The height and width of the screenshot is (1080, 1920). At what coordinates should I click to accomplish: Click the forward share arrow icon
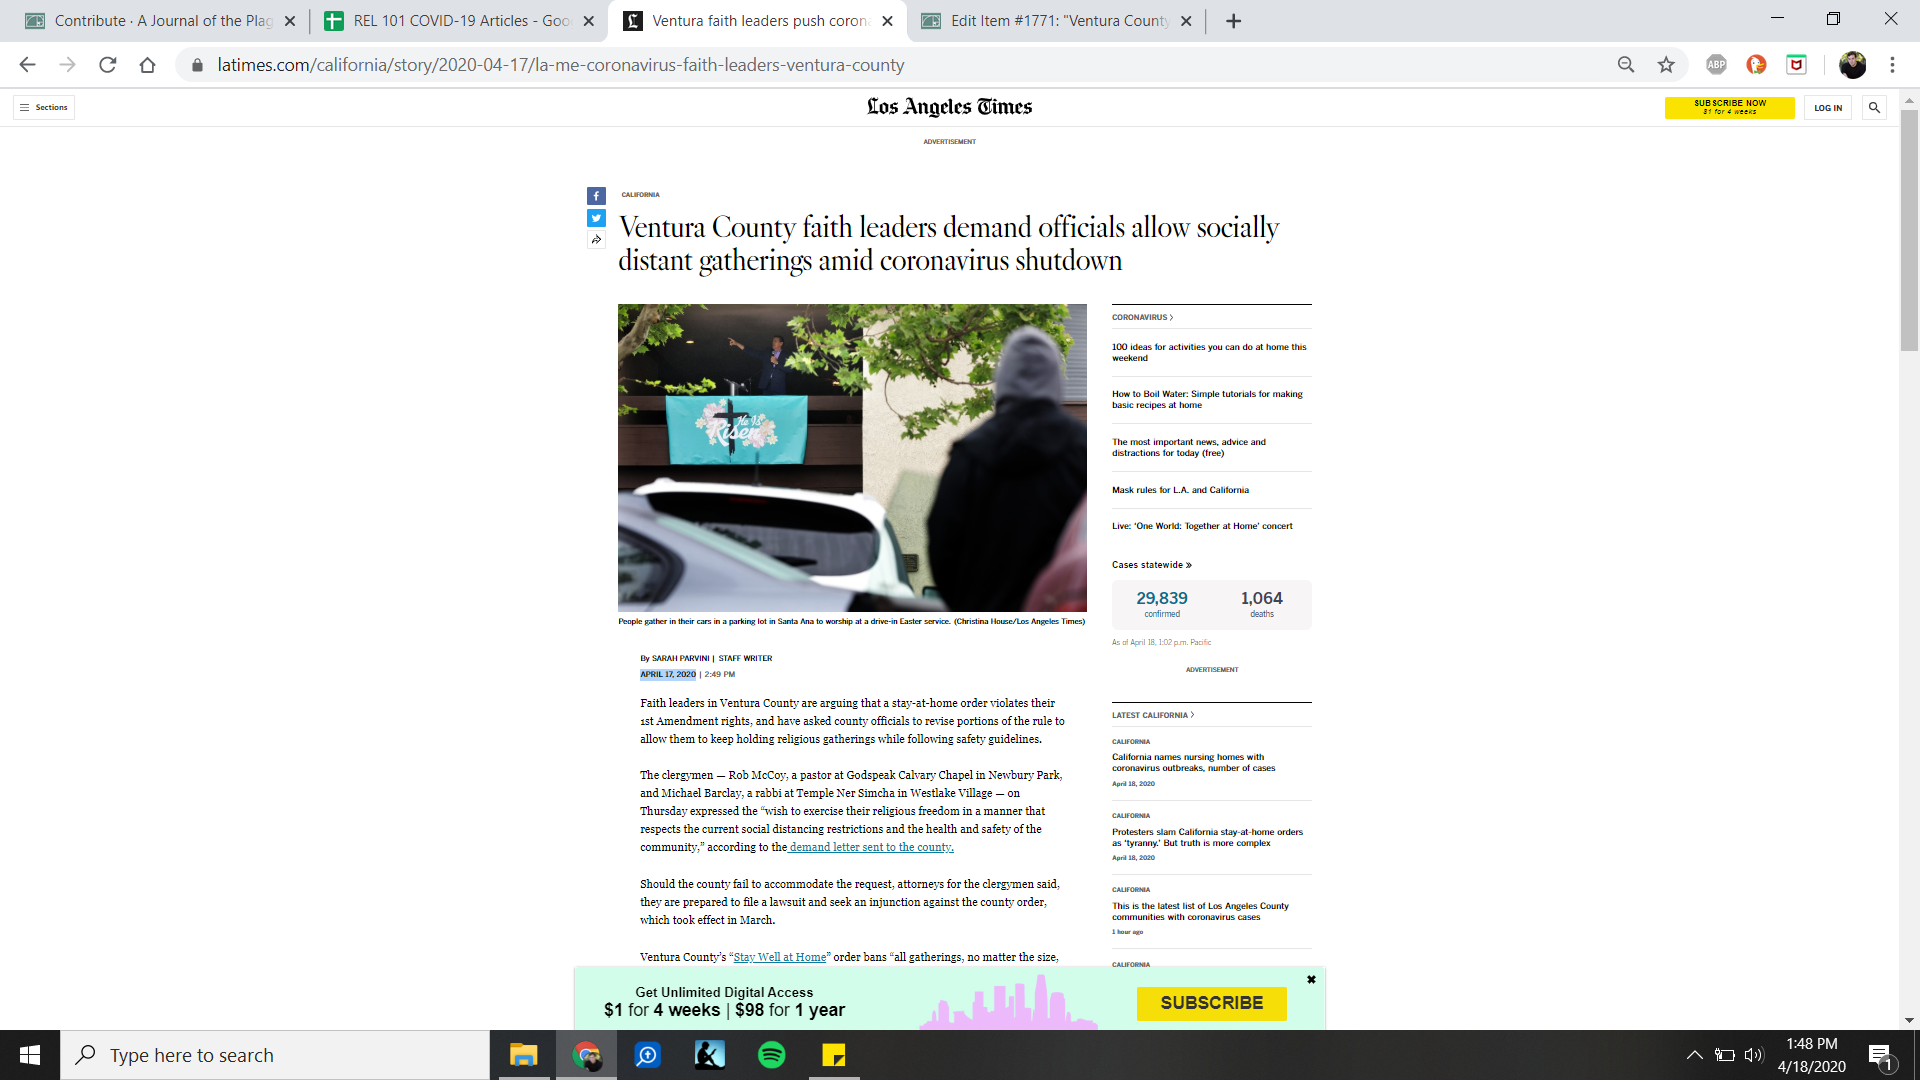point(596,240)
